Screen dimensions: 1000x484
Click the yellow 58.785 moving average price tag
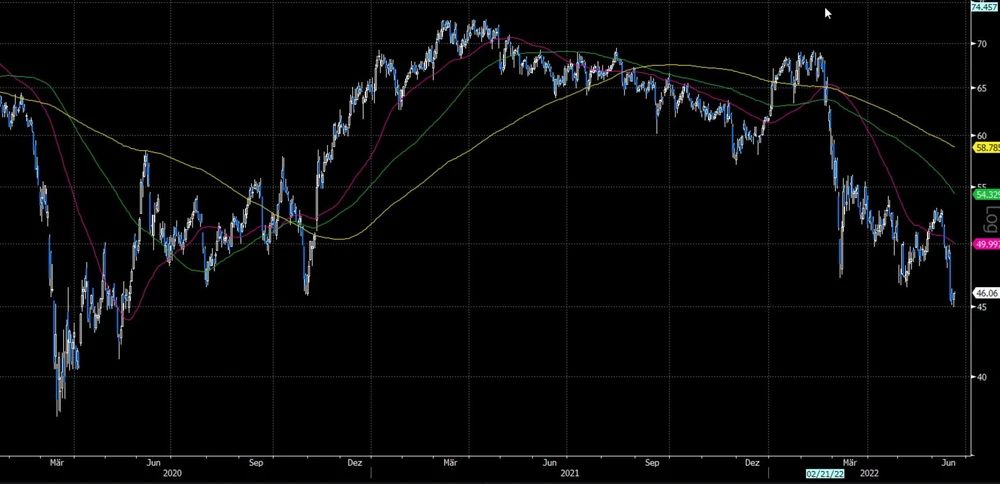[986, 147]
